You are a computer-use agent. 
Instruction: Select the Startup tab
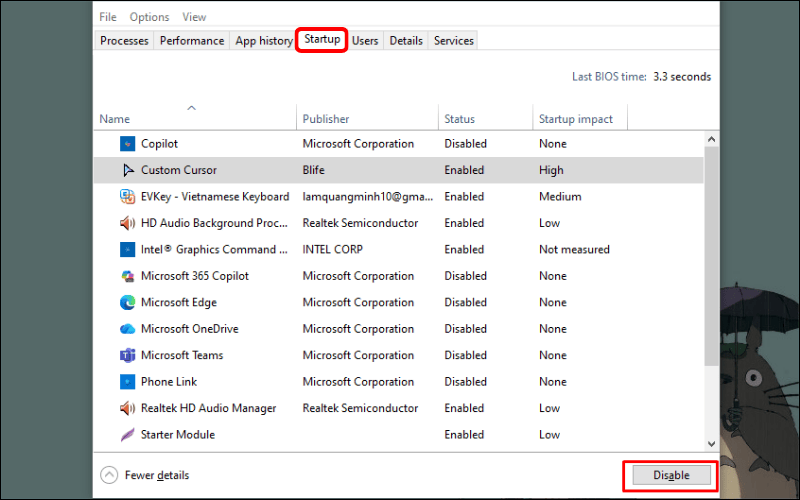click(x=322, y=39)
